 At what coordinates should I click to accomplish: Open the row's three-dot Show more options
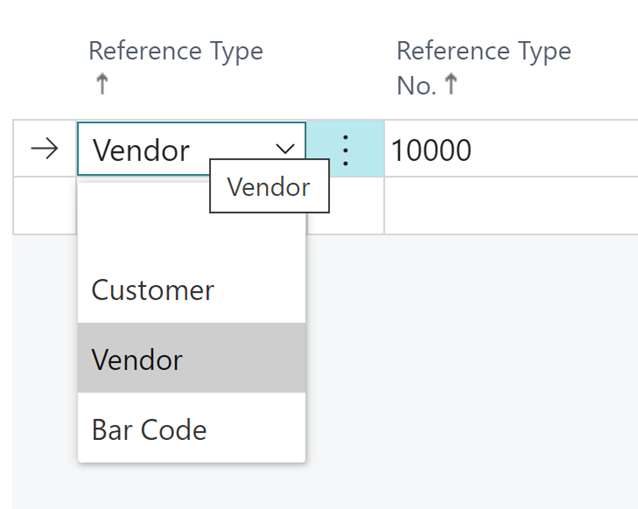(345, 150)
